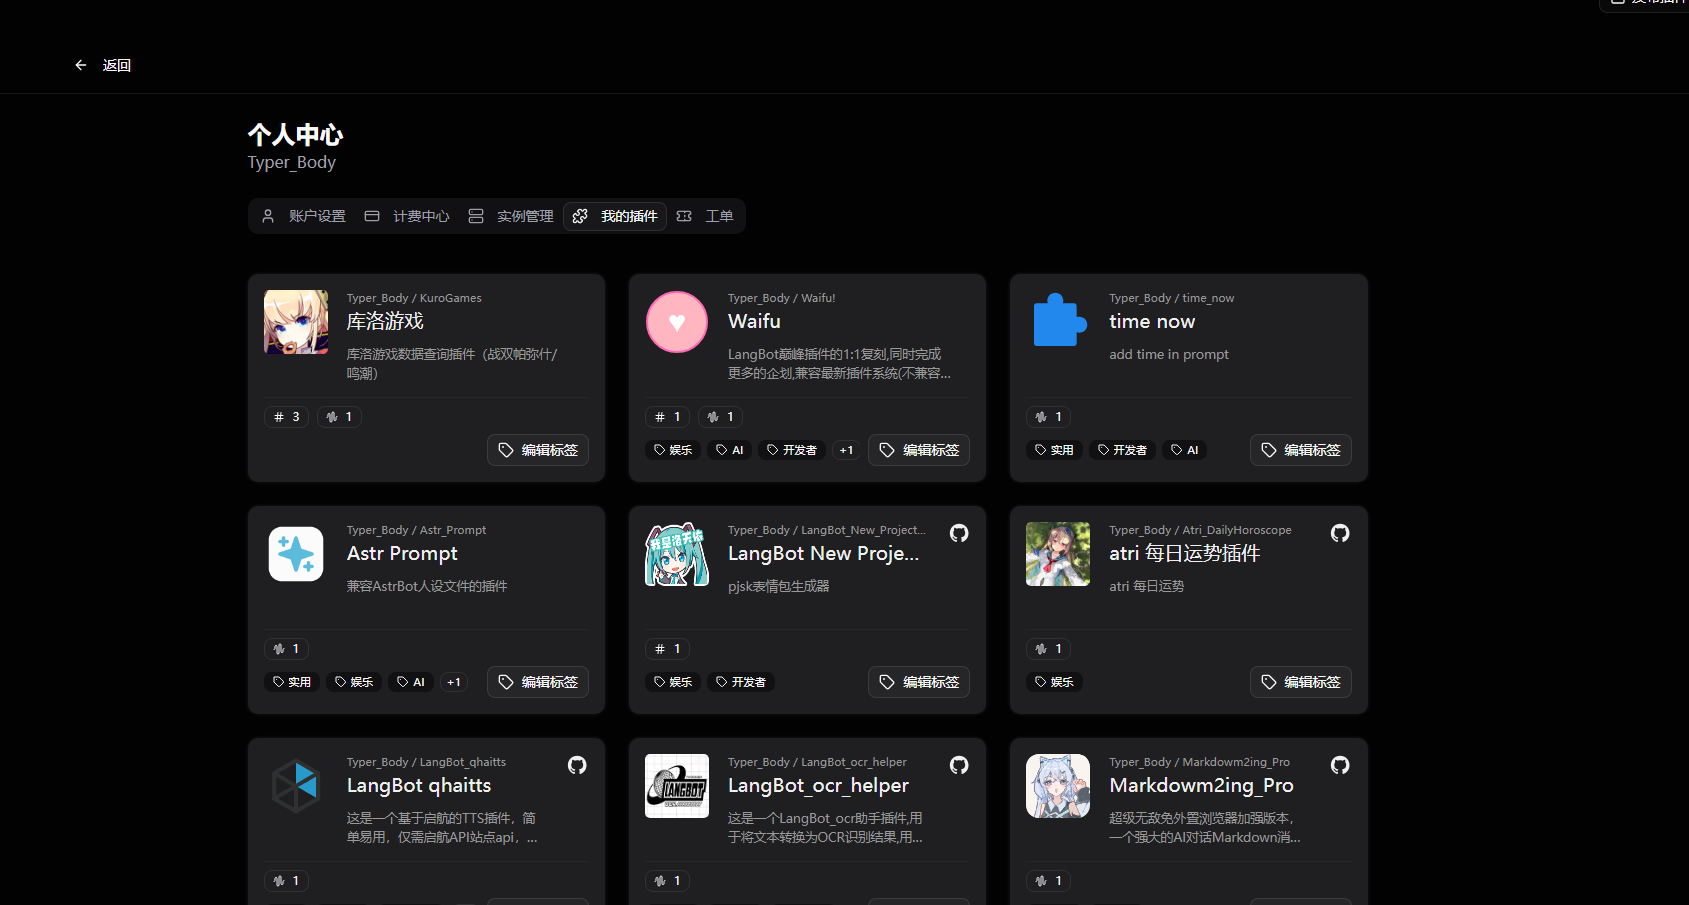Click the # 1 badge on LangBot New Project card

pos(668,649)
